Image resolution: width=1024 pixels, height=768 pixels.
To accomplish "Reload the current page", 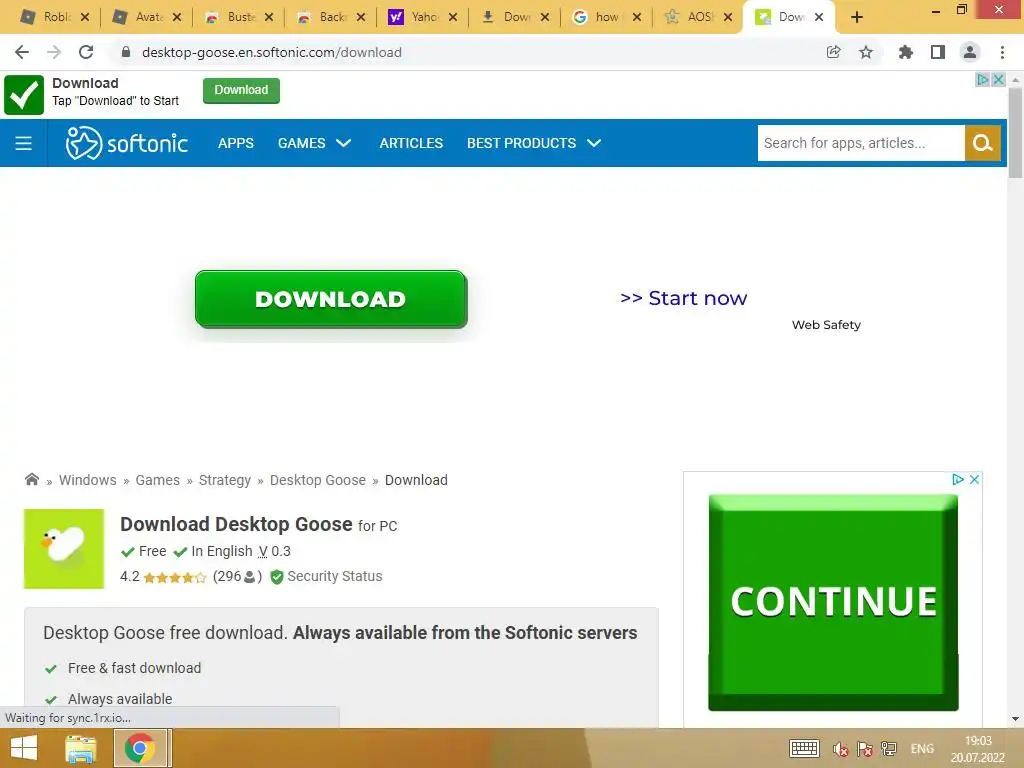I will click(x=86, y=52).
